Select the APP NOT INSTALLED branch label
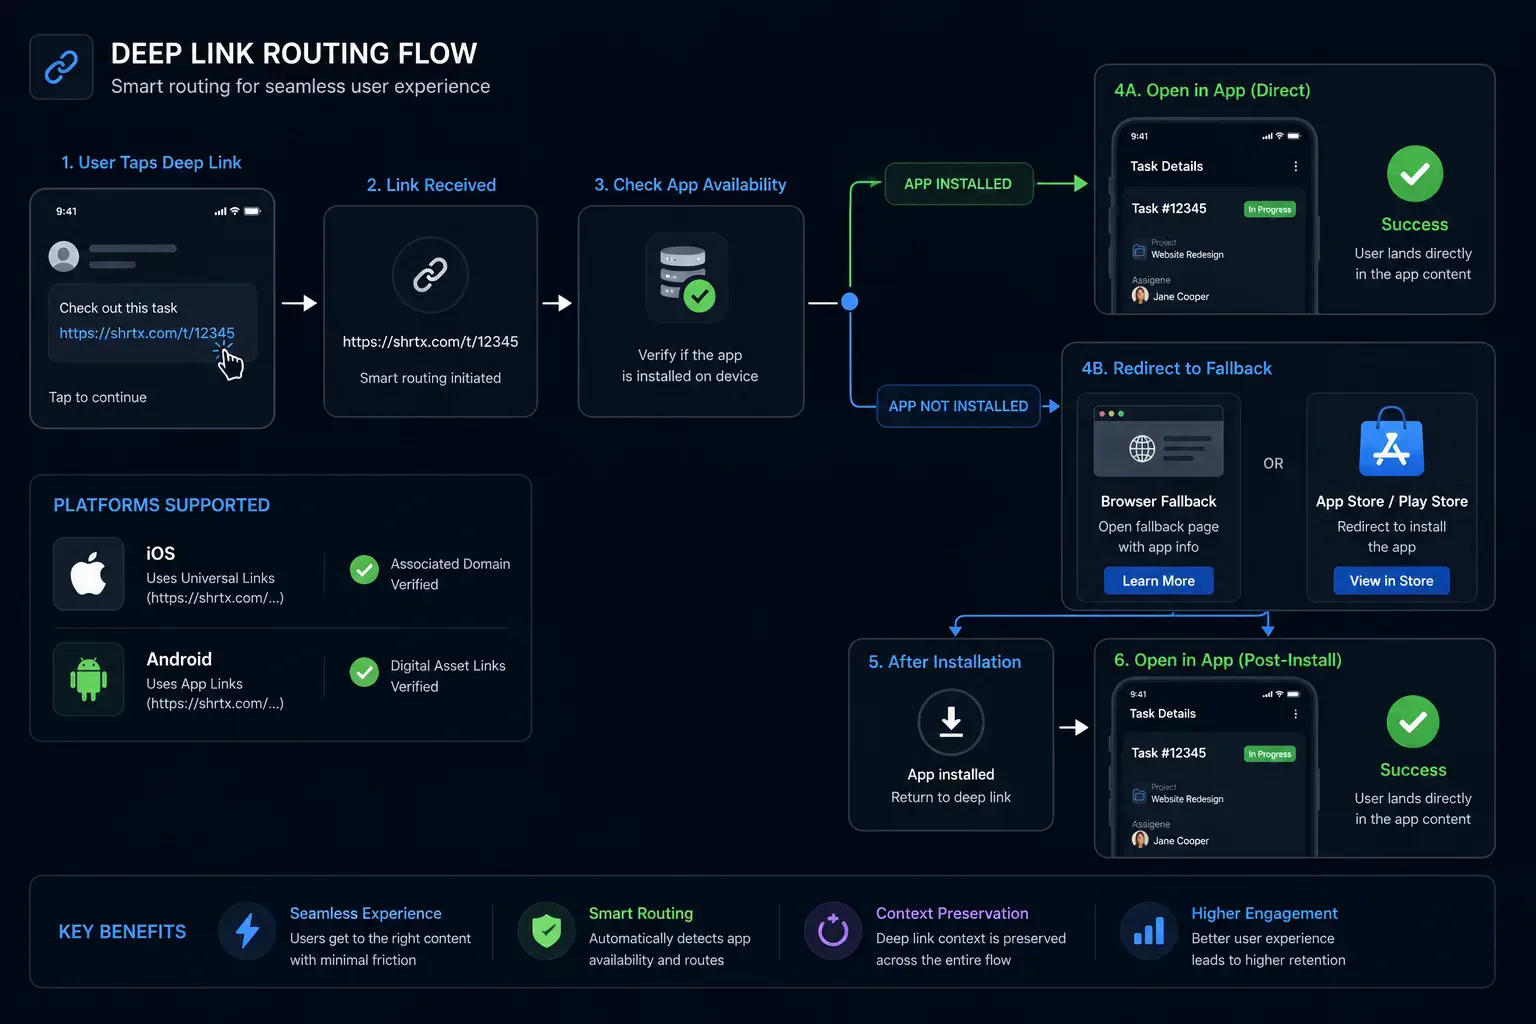This screenshot has width=1536, height=1024. point(958,406)
